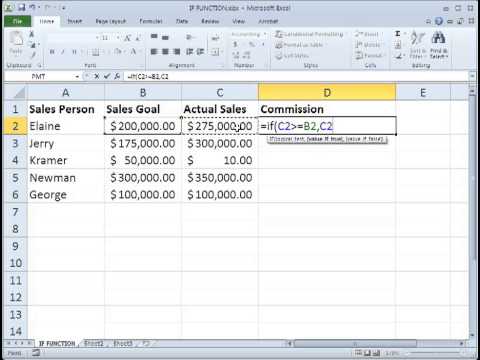Click the horizontal scrollbar thumb

355,343
